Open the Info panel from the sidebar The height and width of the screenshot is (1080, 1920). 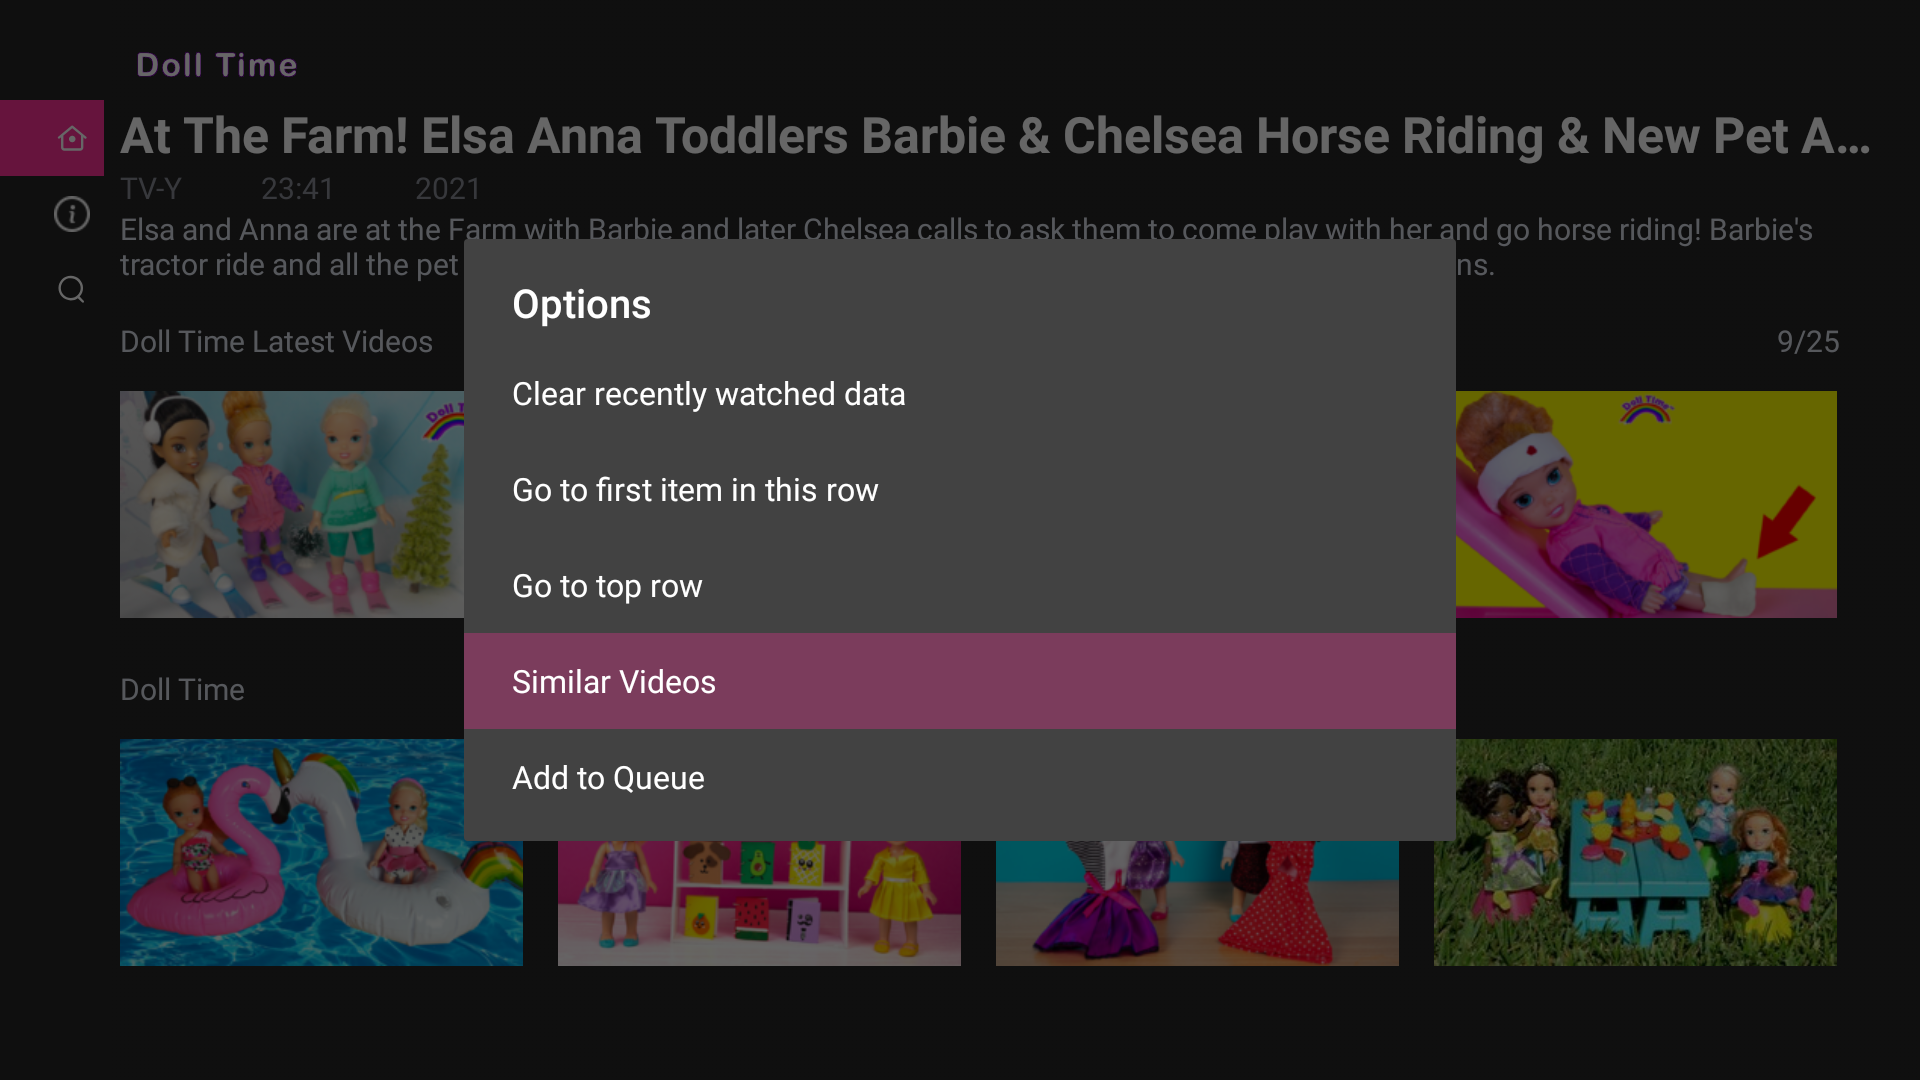click(x=71, y=214)
